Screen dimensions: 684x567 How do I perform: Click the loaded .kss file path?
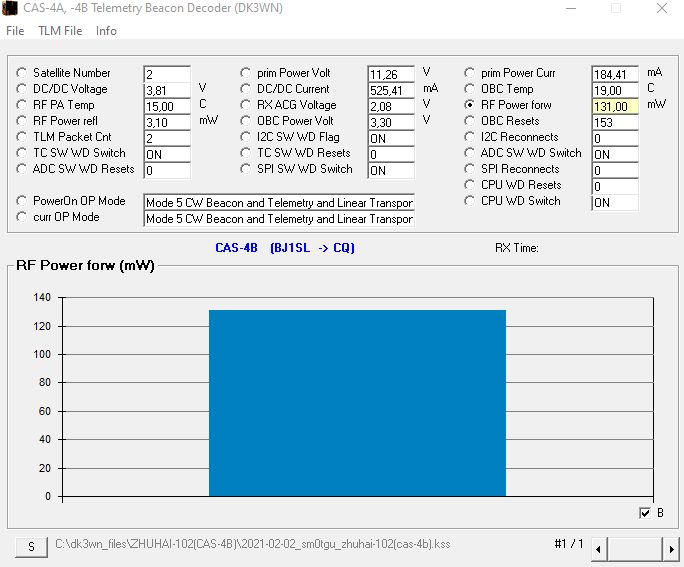point(253,544)
